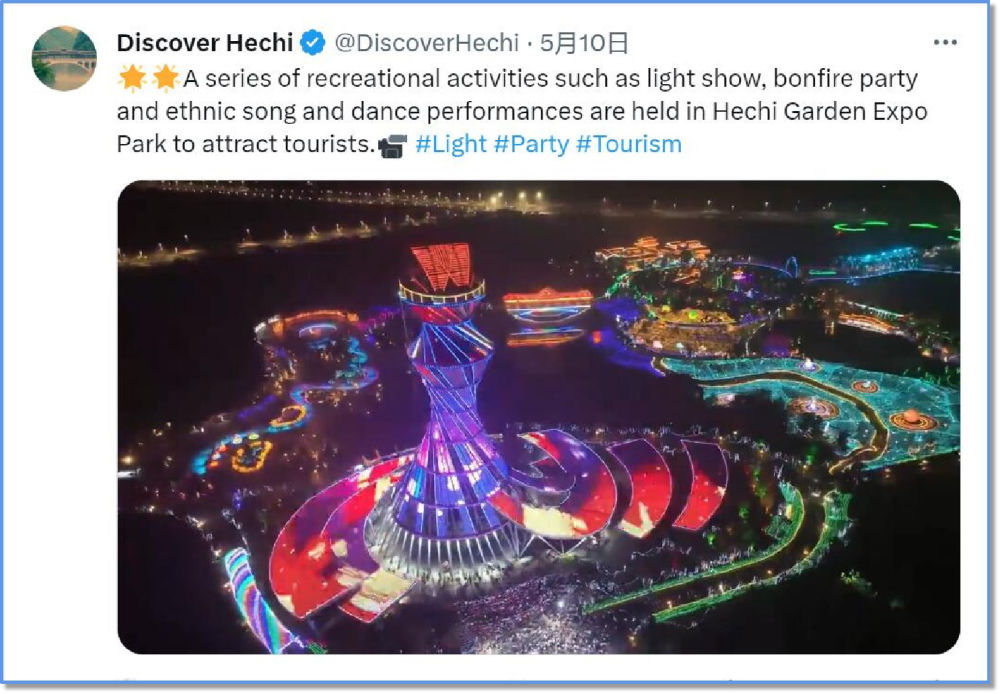
Task: Open the #Tourism hashtag
Action: pos(629,144)
